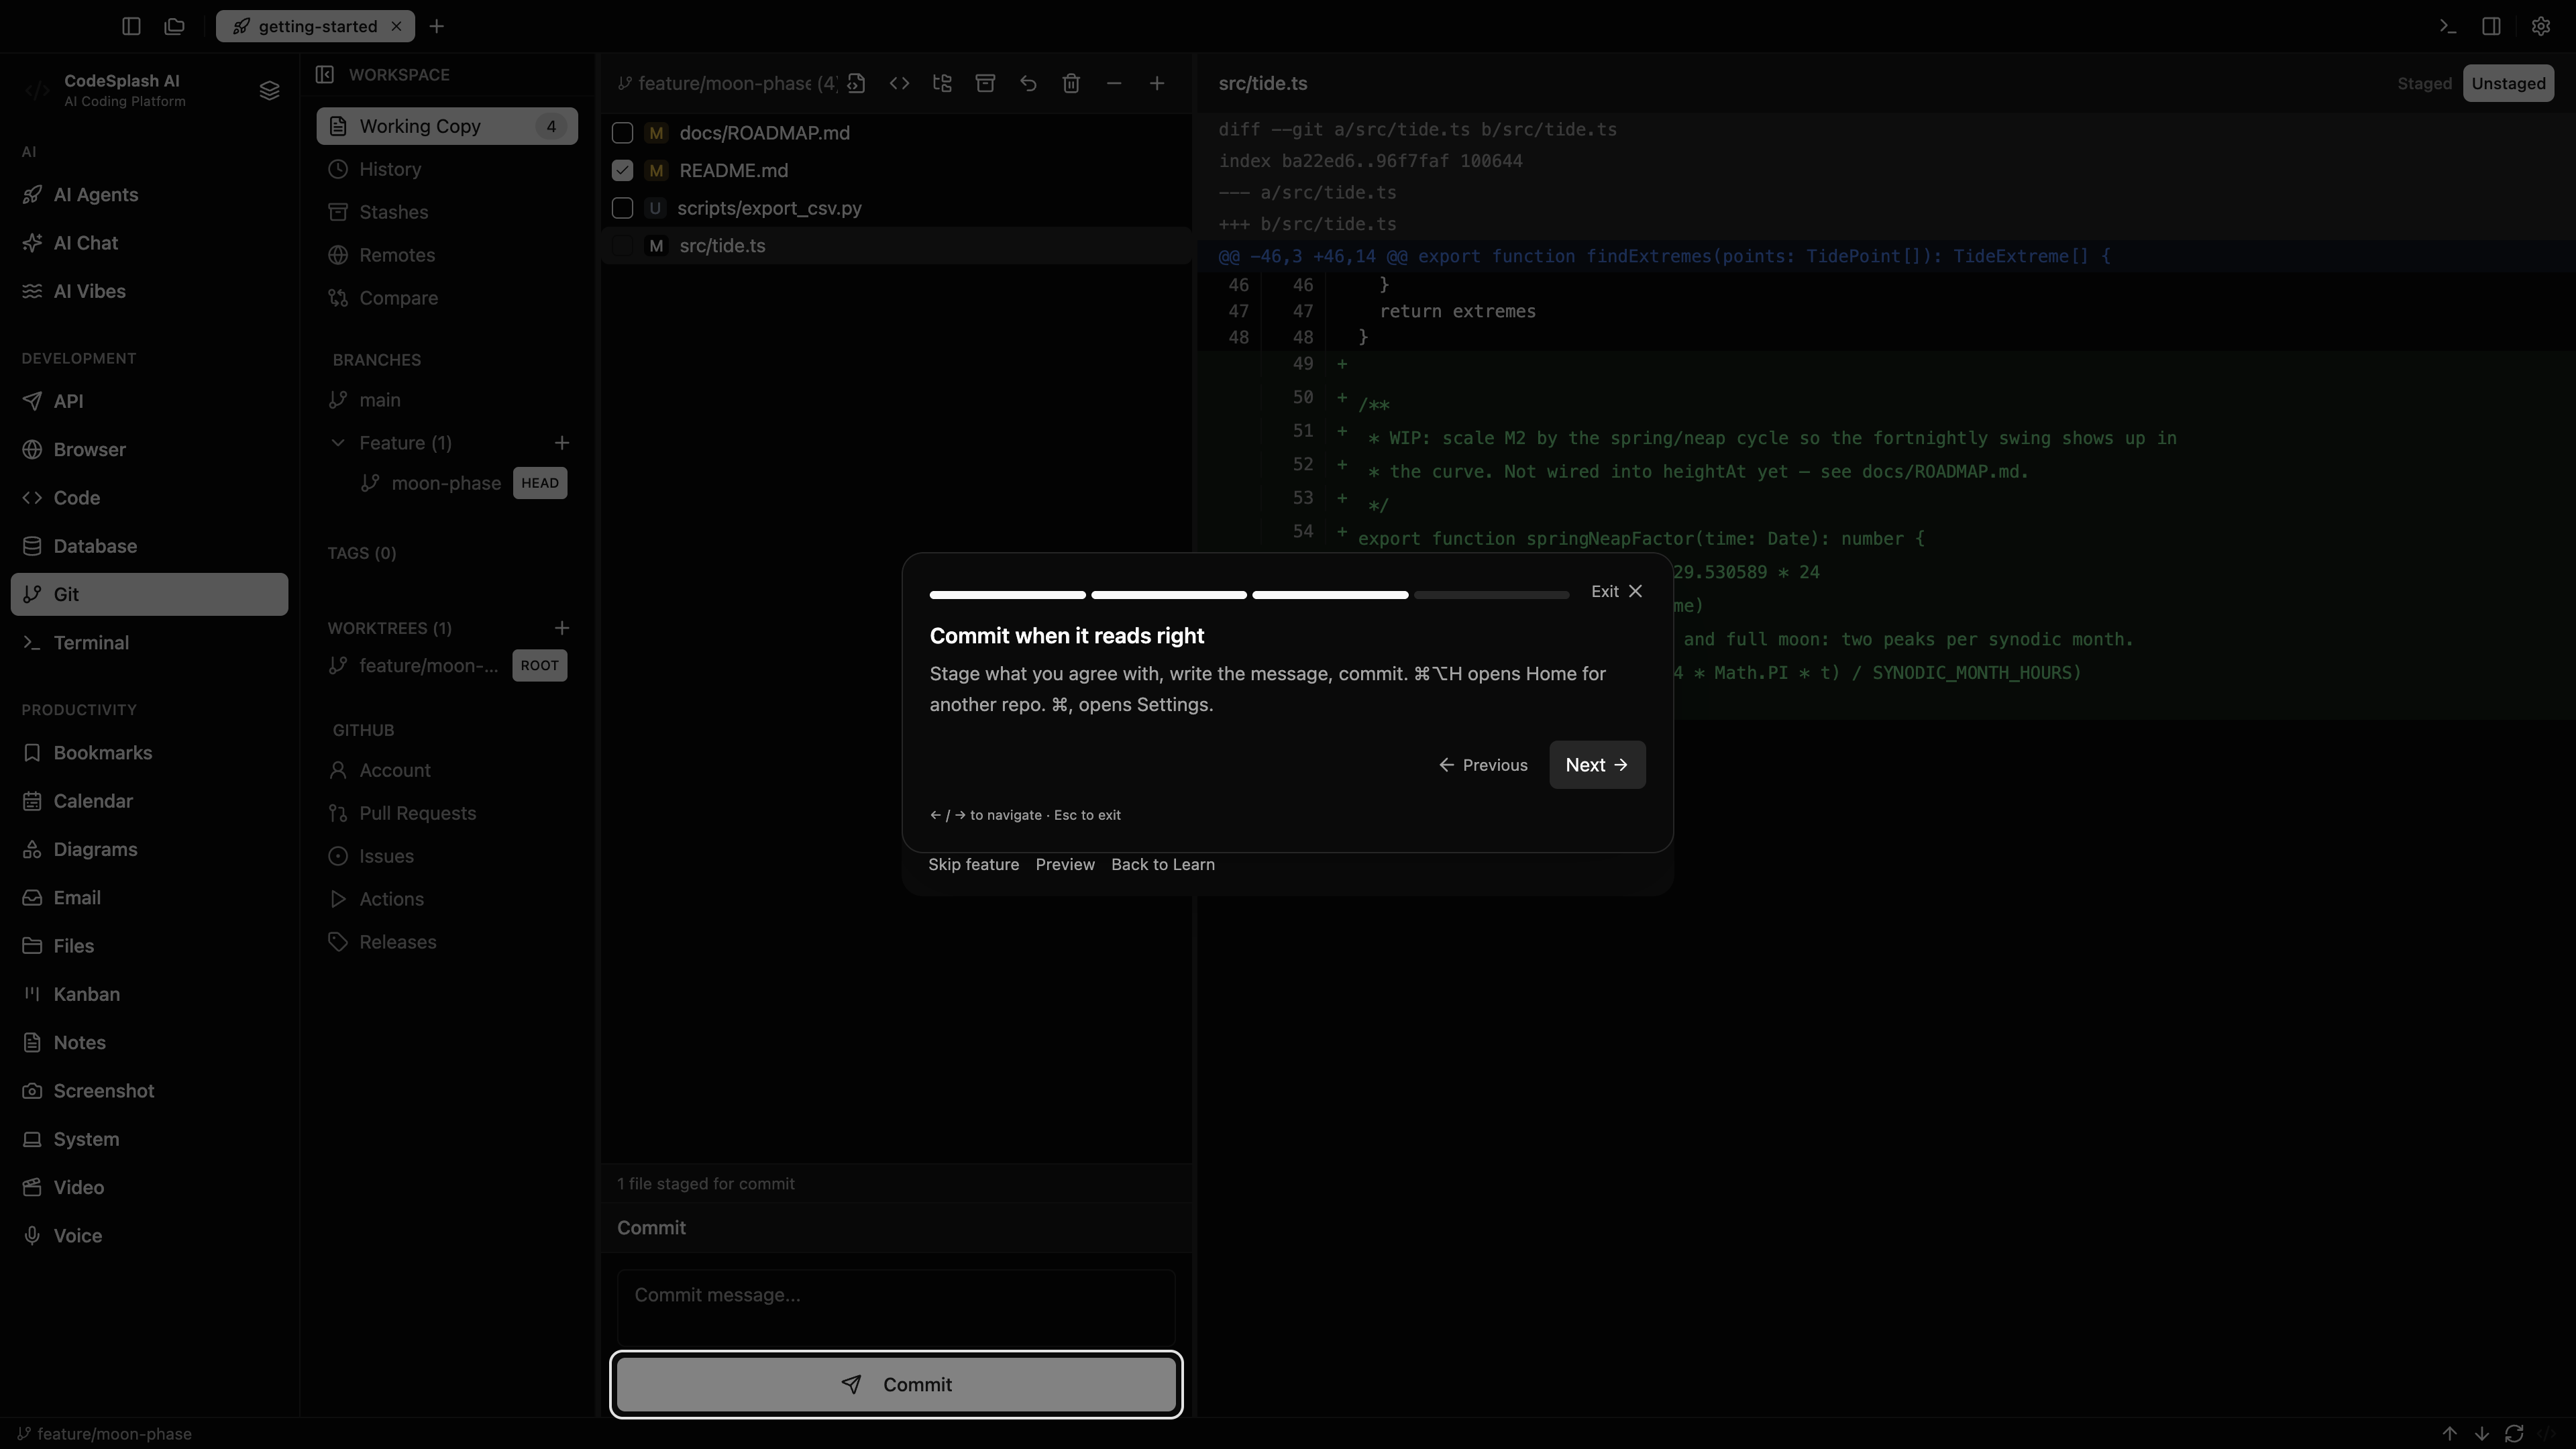The image size is (2576, 1449).
Task: Go to Previous tour step
Action: (1483, 765)
